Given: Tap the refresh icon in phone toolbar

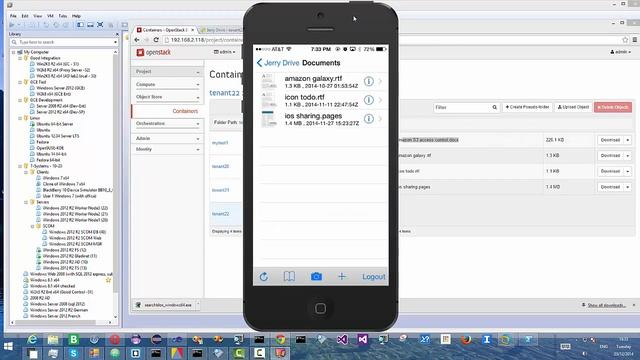Looking at the screenshot, I should [x=264, y=277].
